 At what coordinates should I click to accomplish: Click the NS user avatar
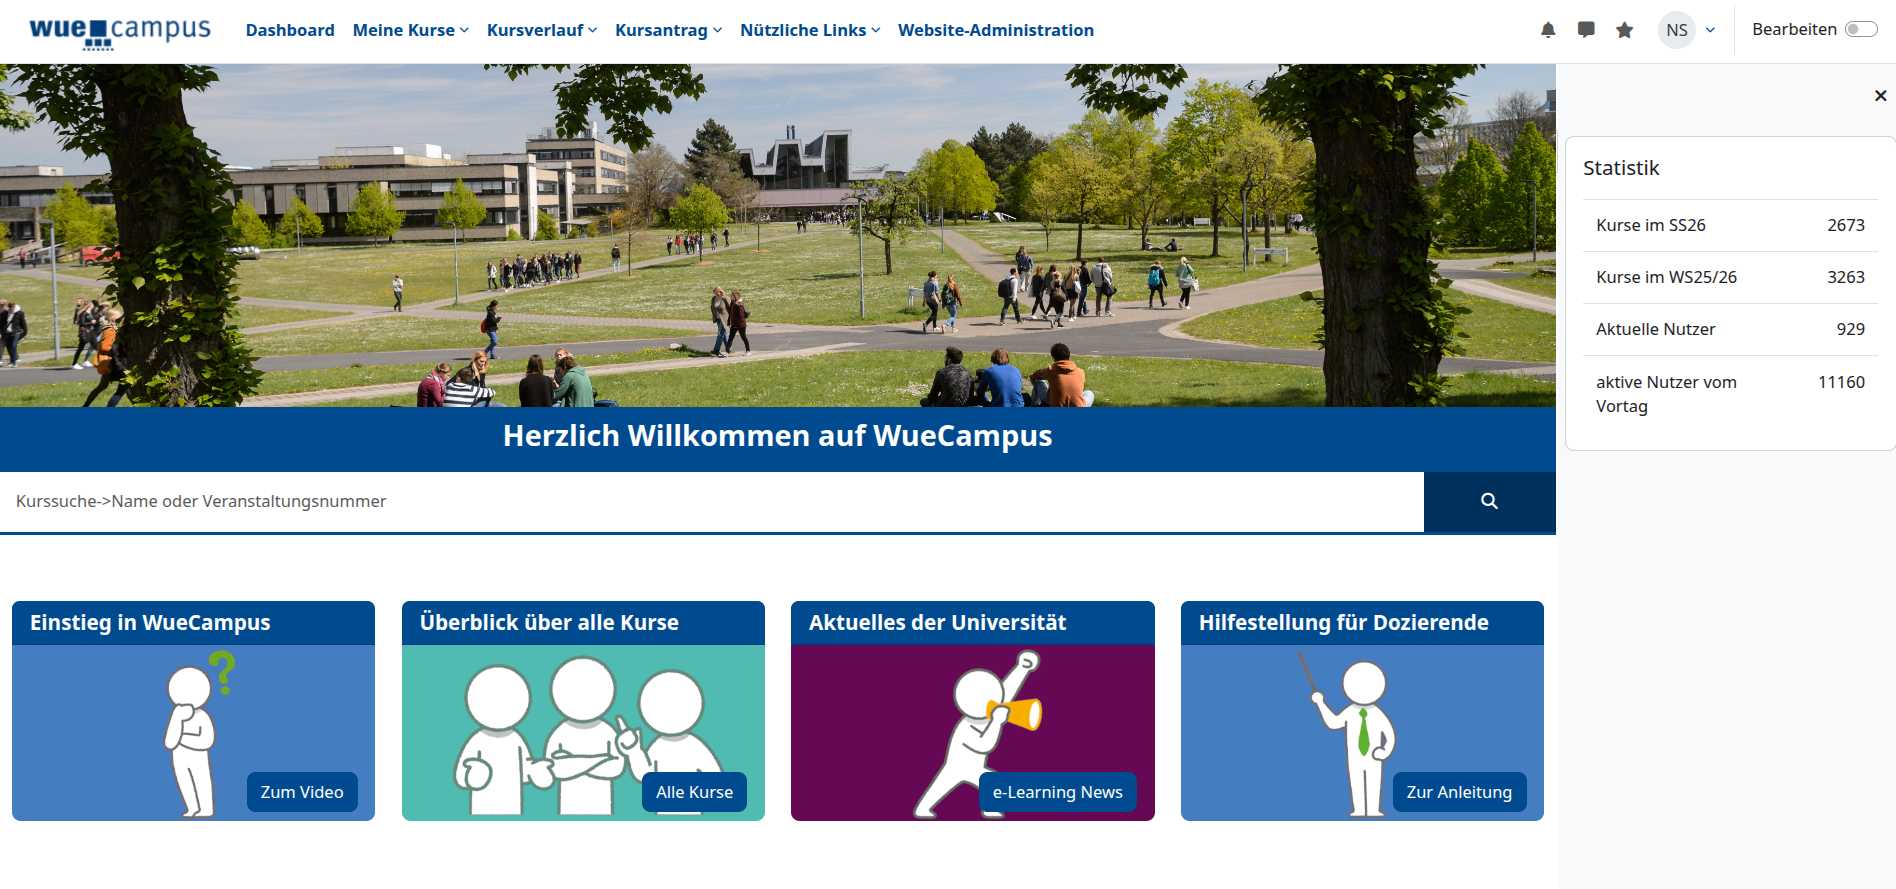tap(1677, 30)
